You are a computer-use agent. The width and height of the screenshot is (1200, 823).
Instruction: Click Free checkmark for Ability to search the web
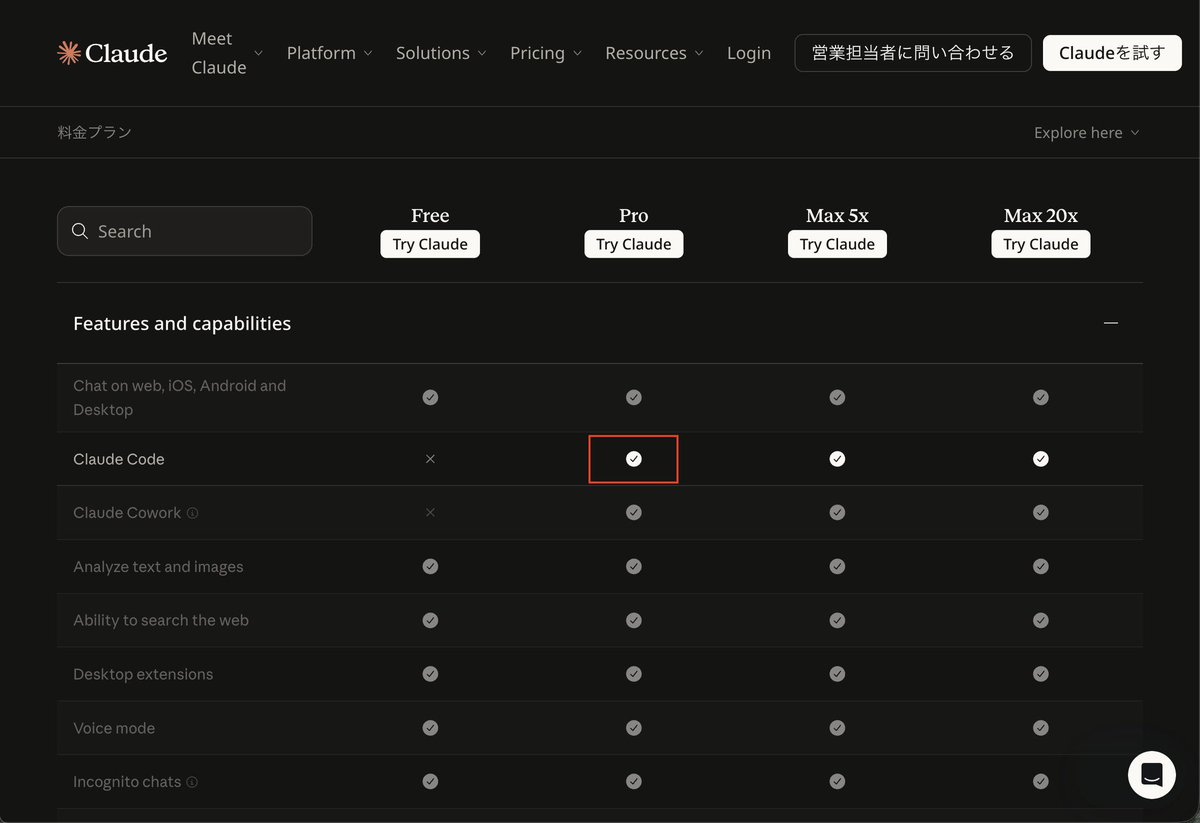(430, 620)
